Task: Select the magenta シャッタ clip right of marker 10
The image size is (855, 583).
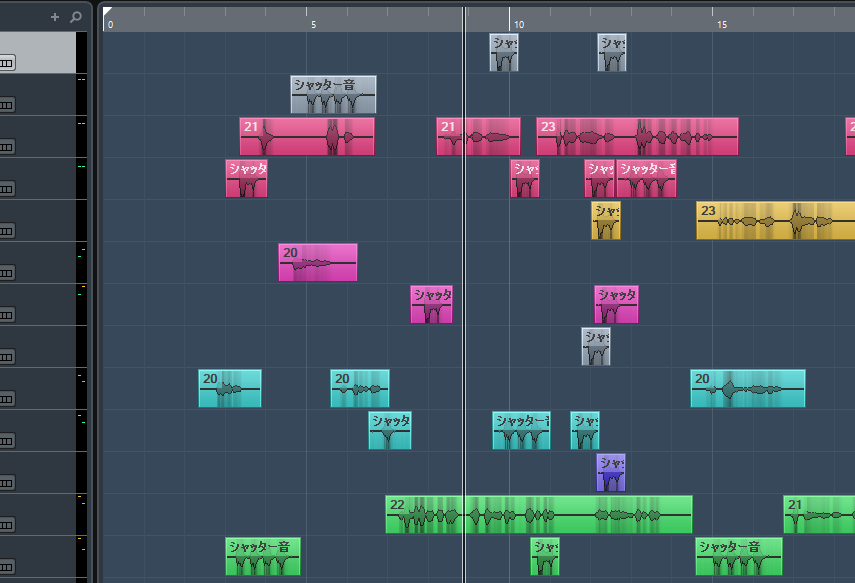Action: 616,304
